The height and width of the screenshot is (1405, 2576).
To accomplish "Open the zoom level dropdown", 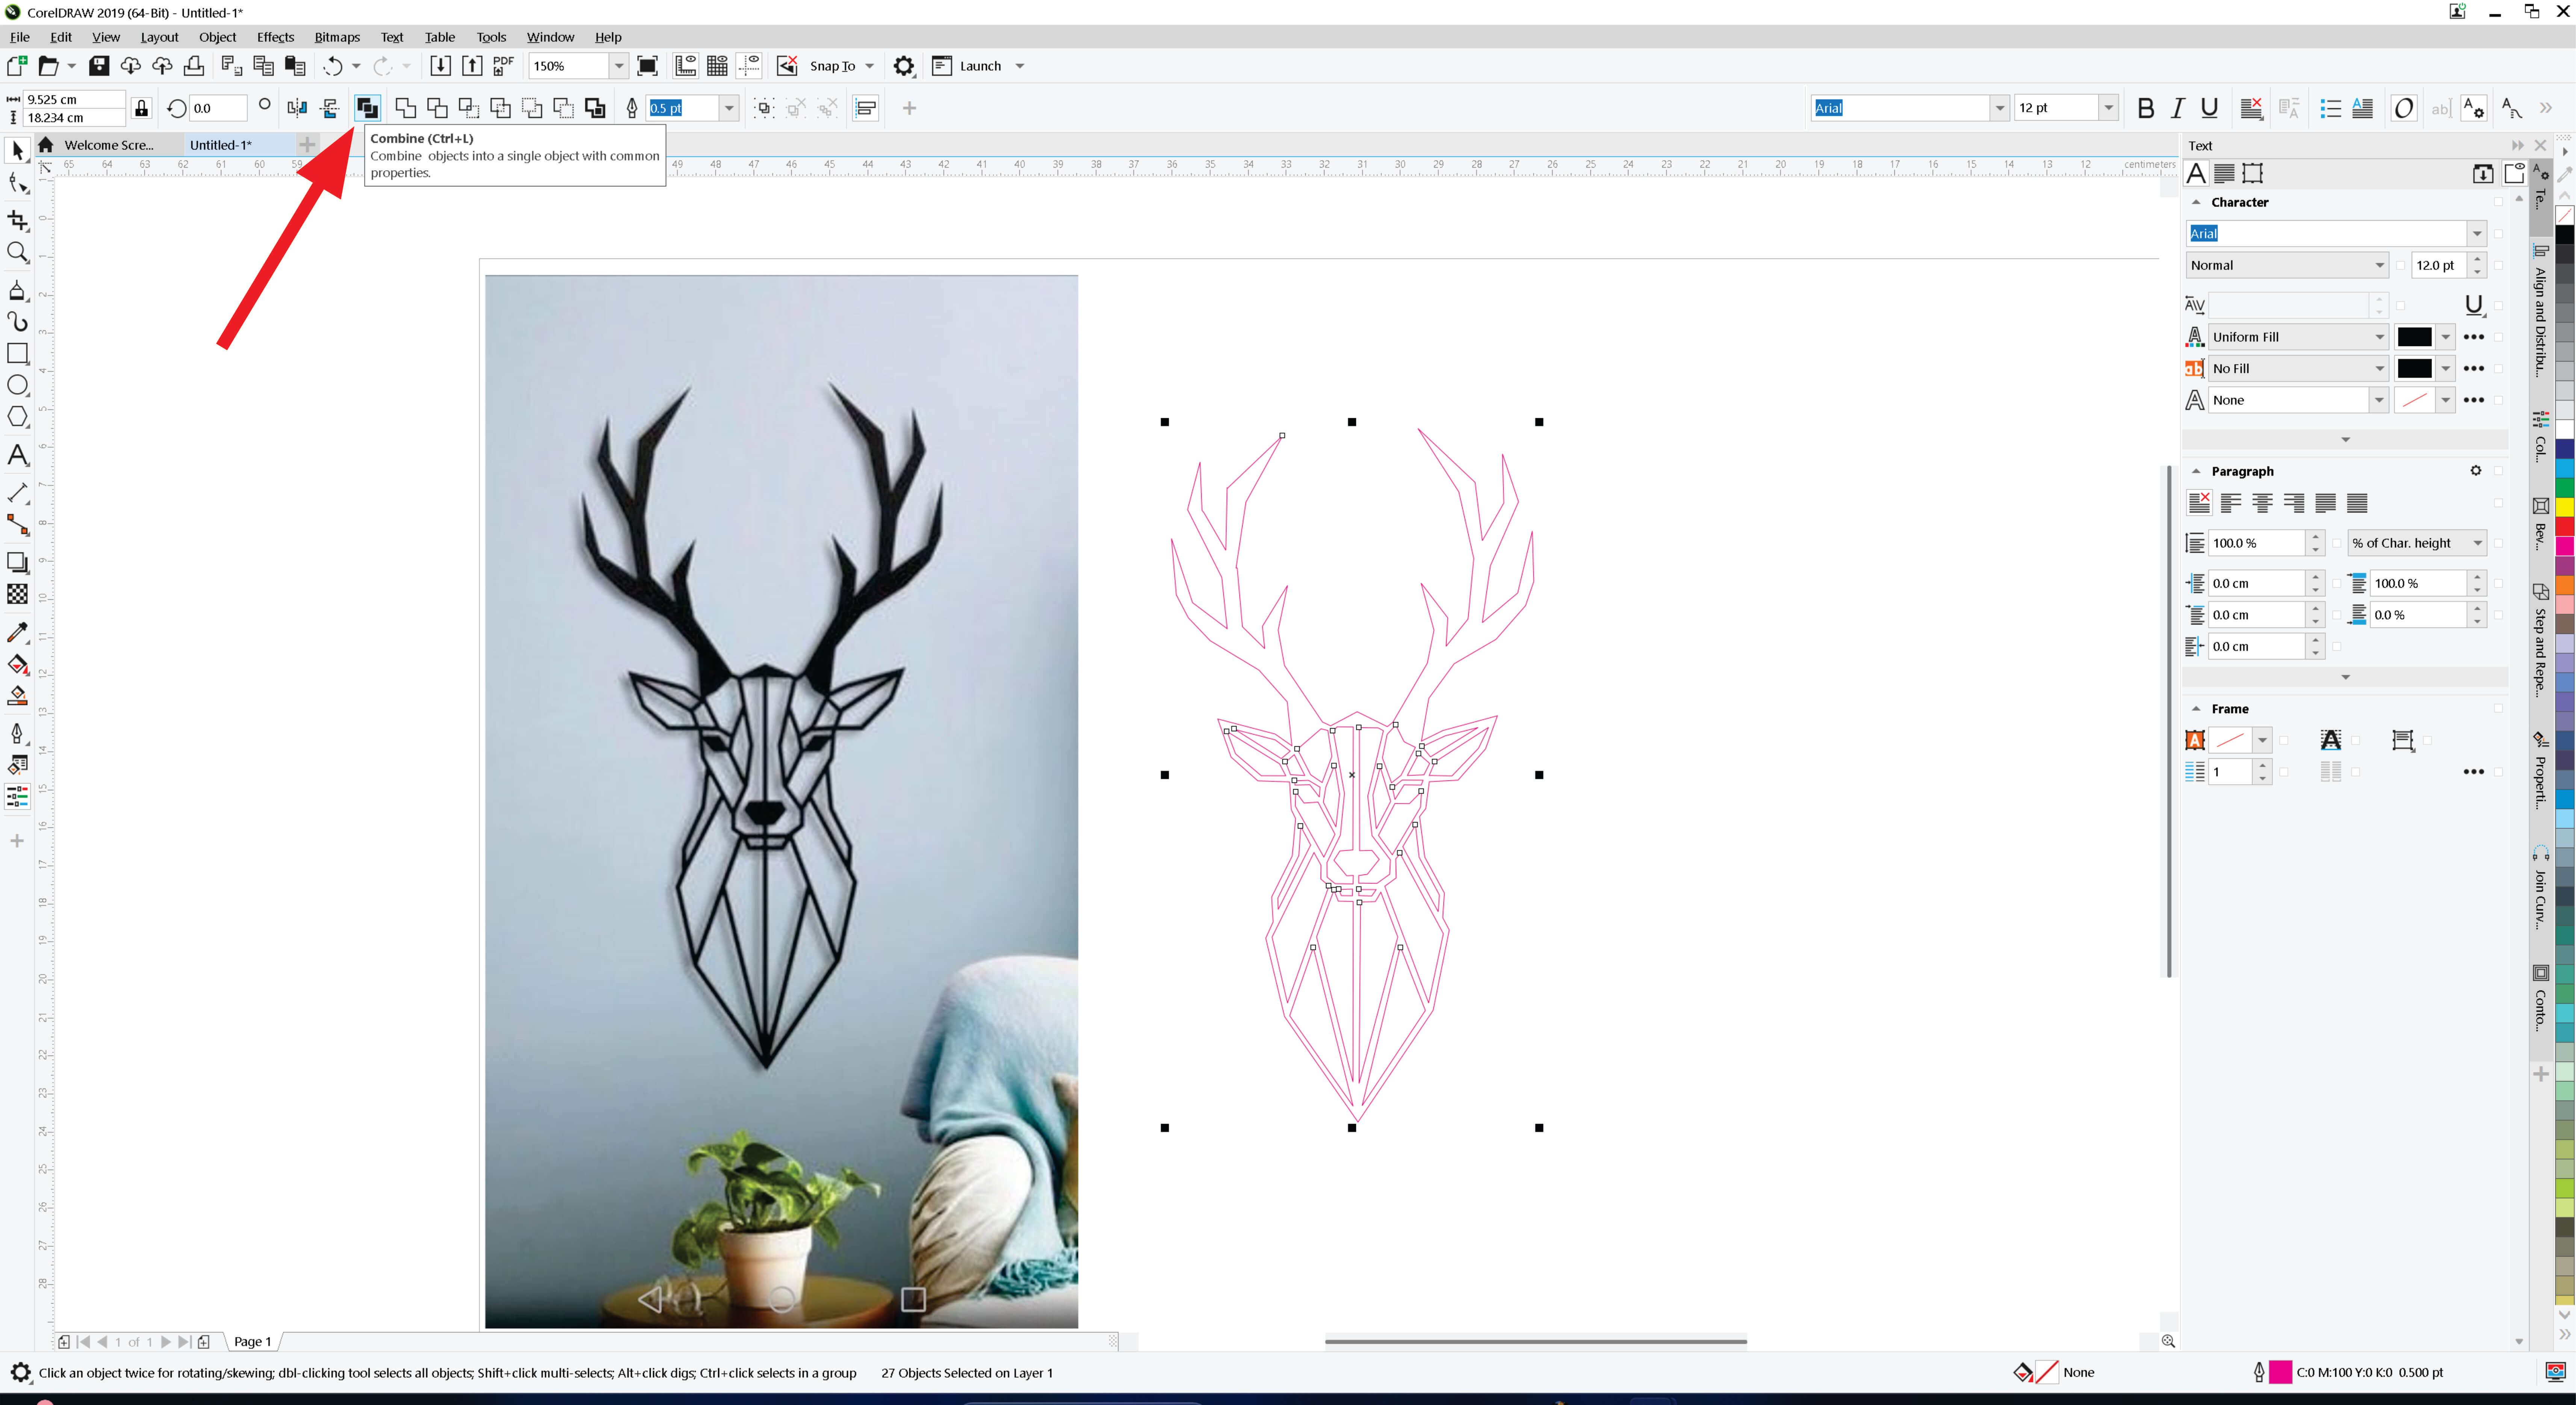I will point(619,66).
